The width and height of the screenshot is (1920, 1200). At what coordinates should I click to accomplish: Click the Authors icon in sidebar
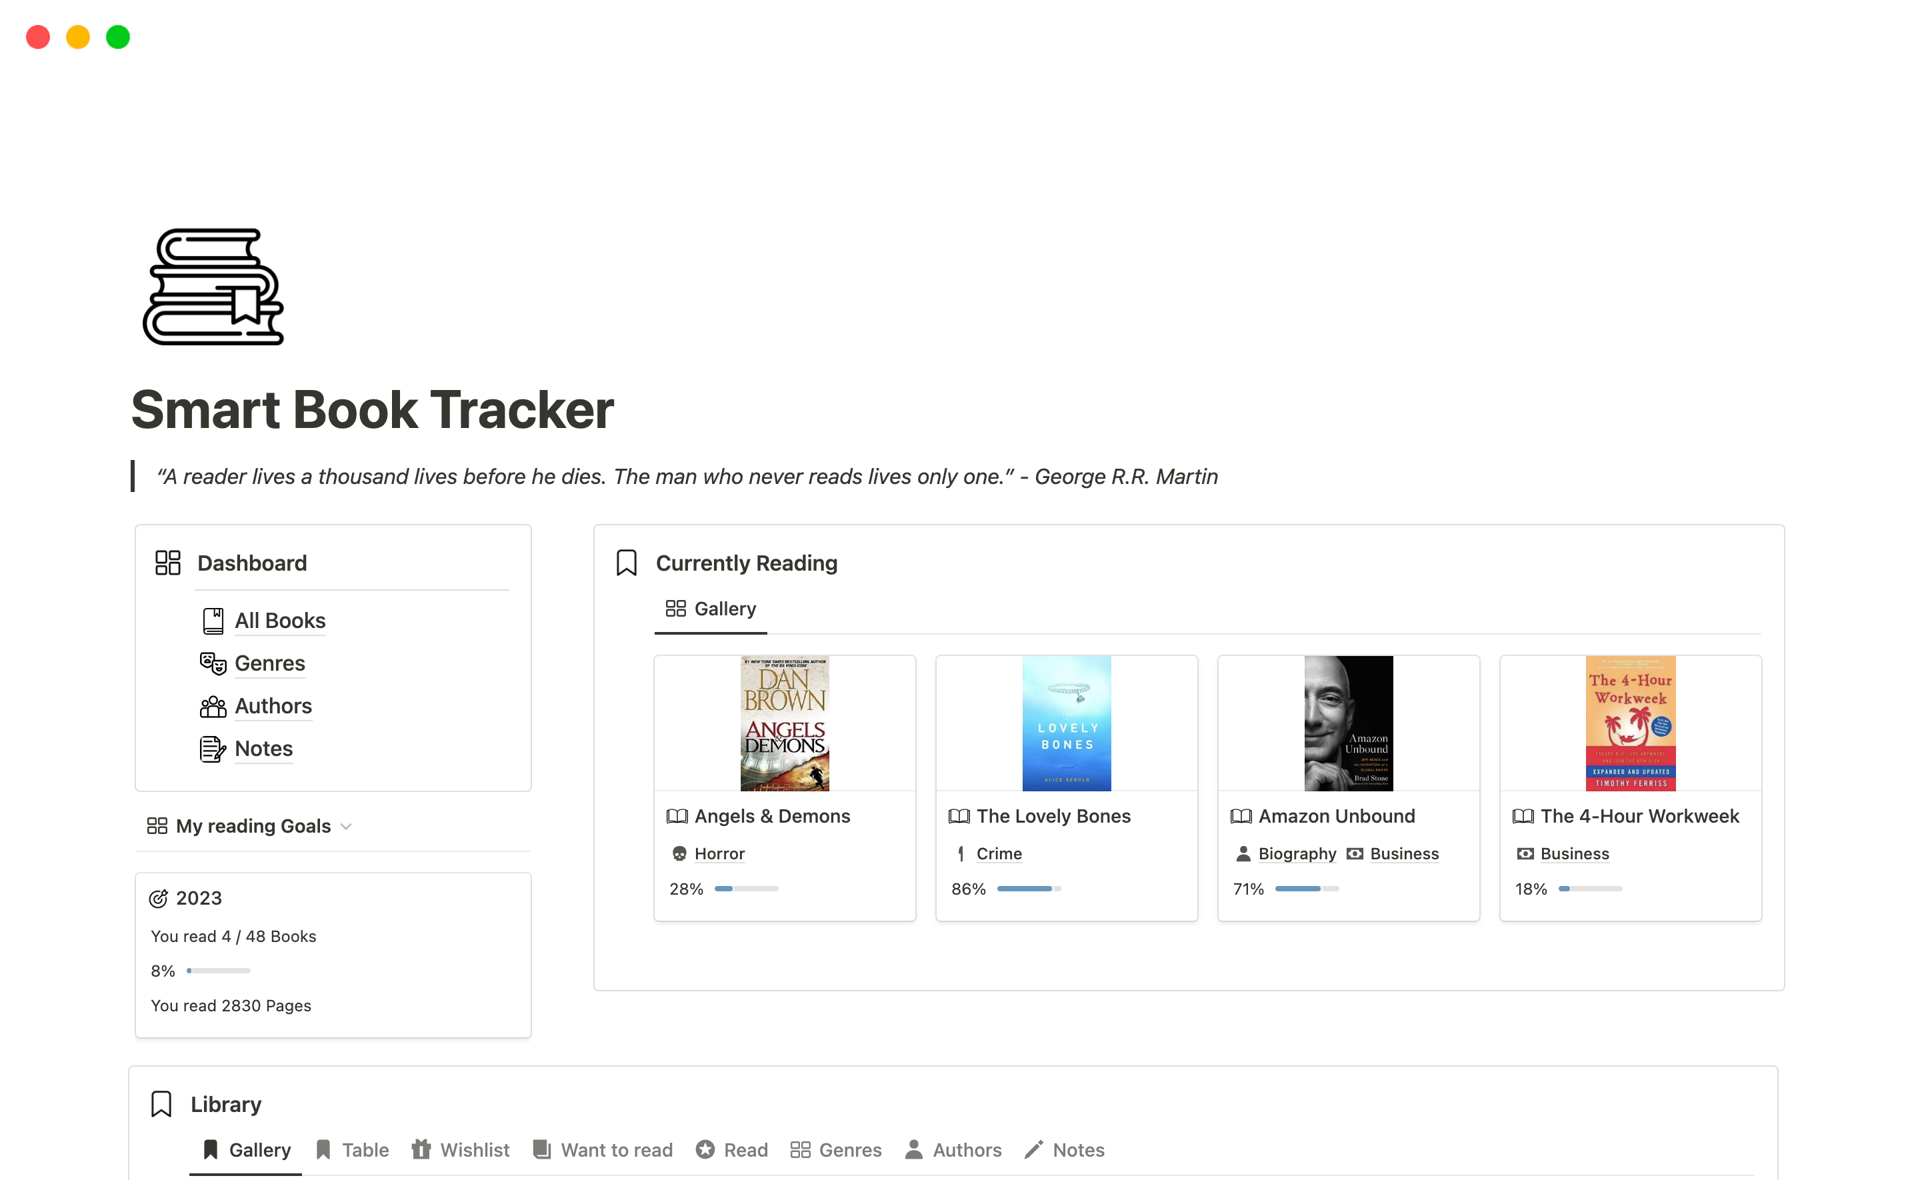click(214, 705)
